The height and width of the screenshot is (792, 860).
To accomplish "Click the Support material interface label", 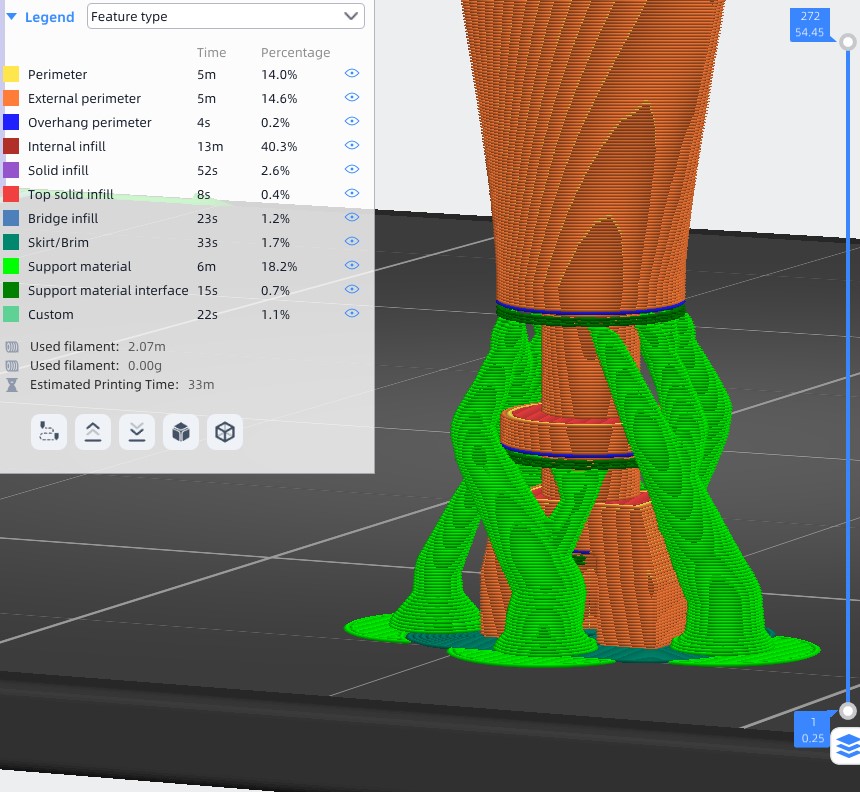I will click(108, 290).
